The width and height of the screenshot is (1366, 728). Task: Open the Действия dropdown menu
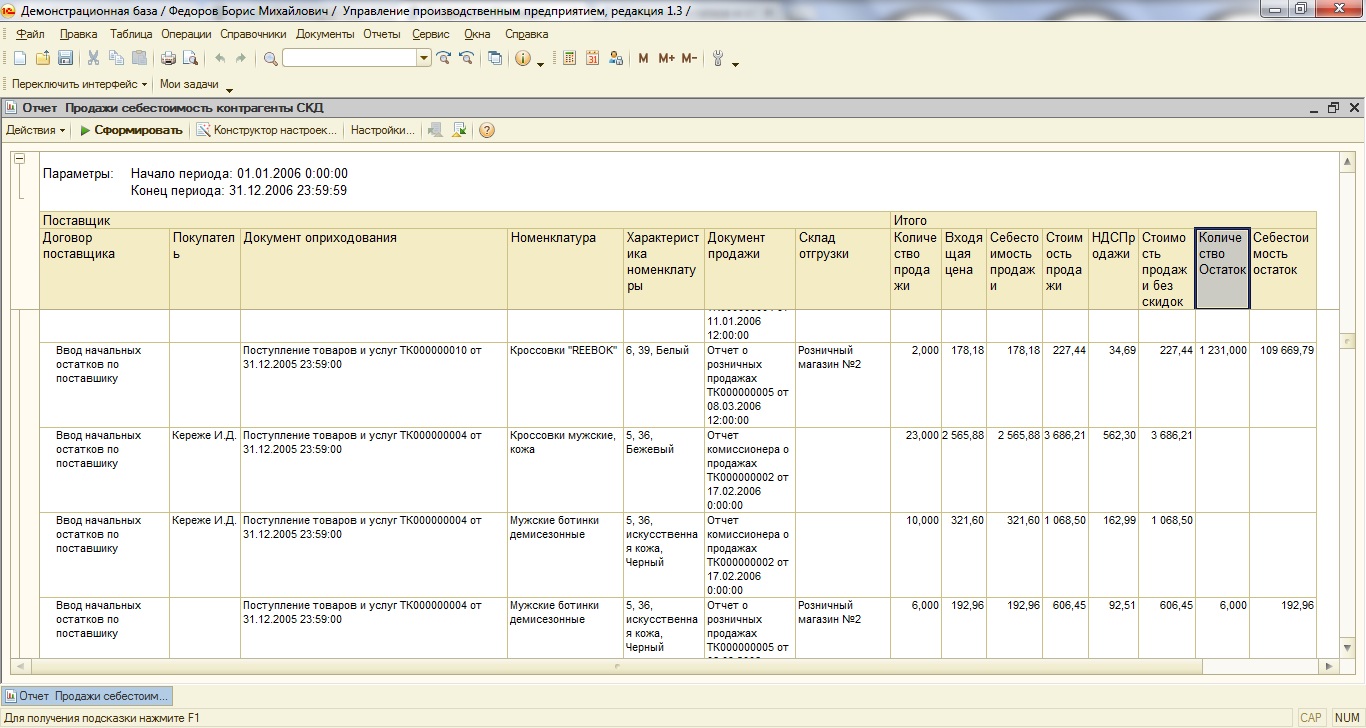pyautogui.click(x=36, y=130)
